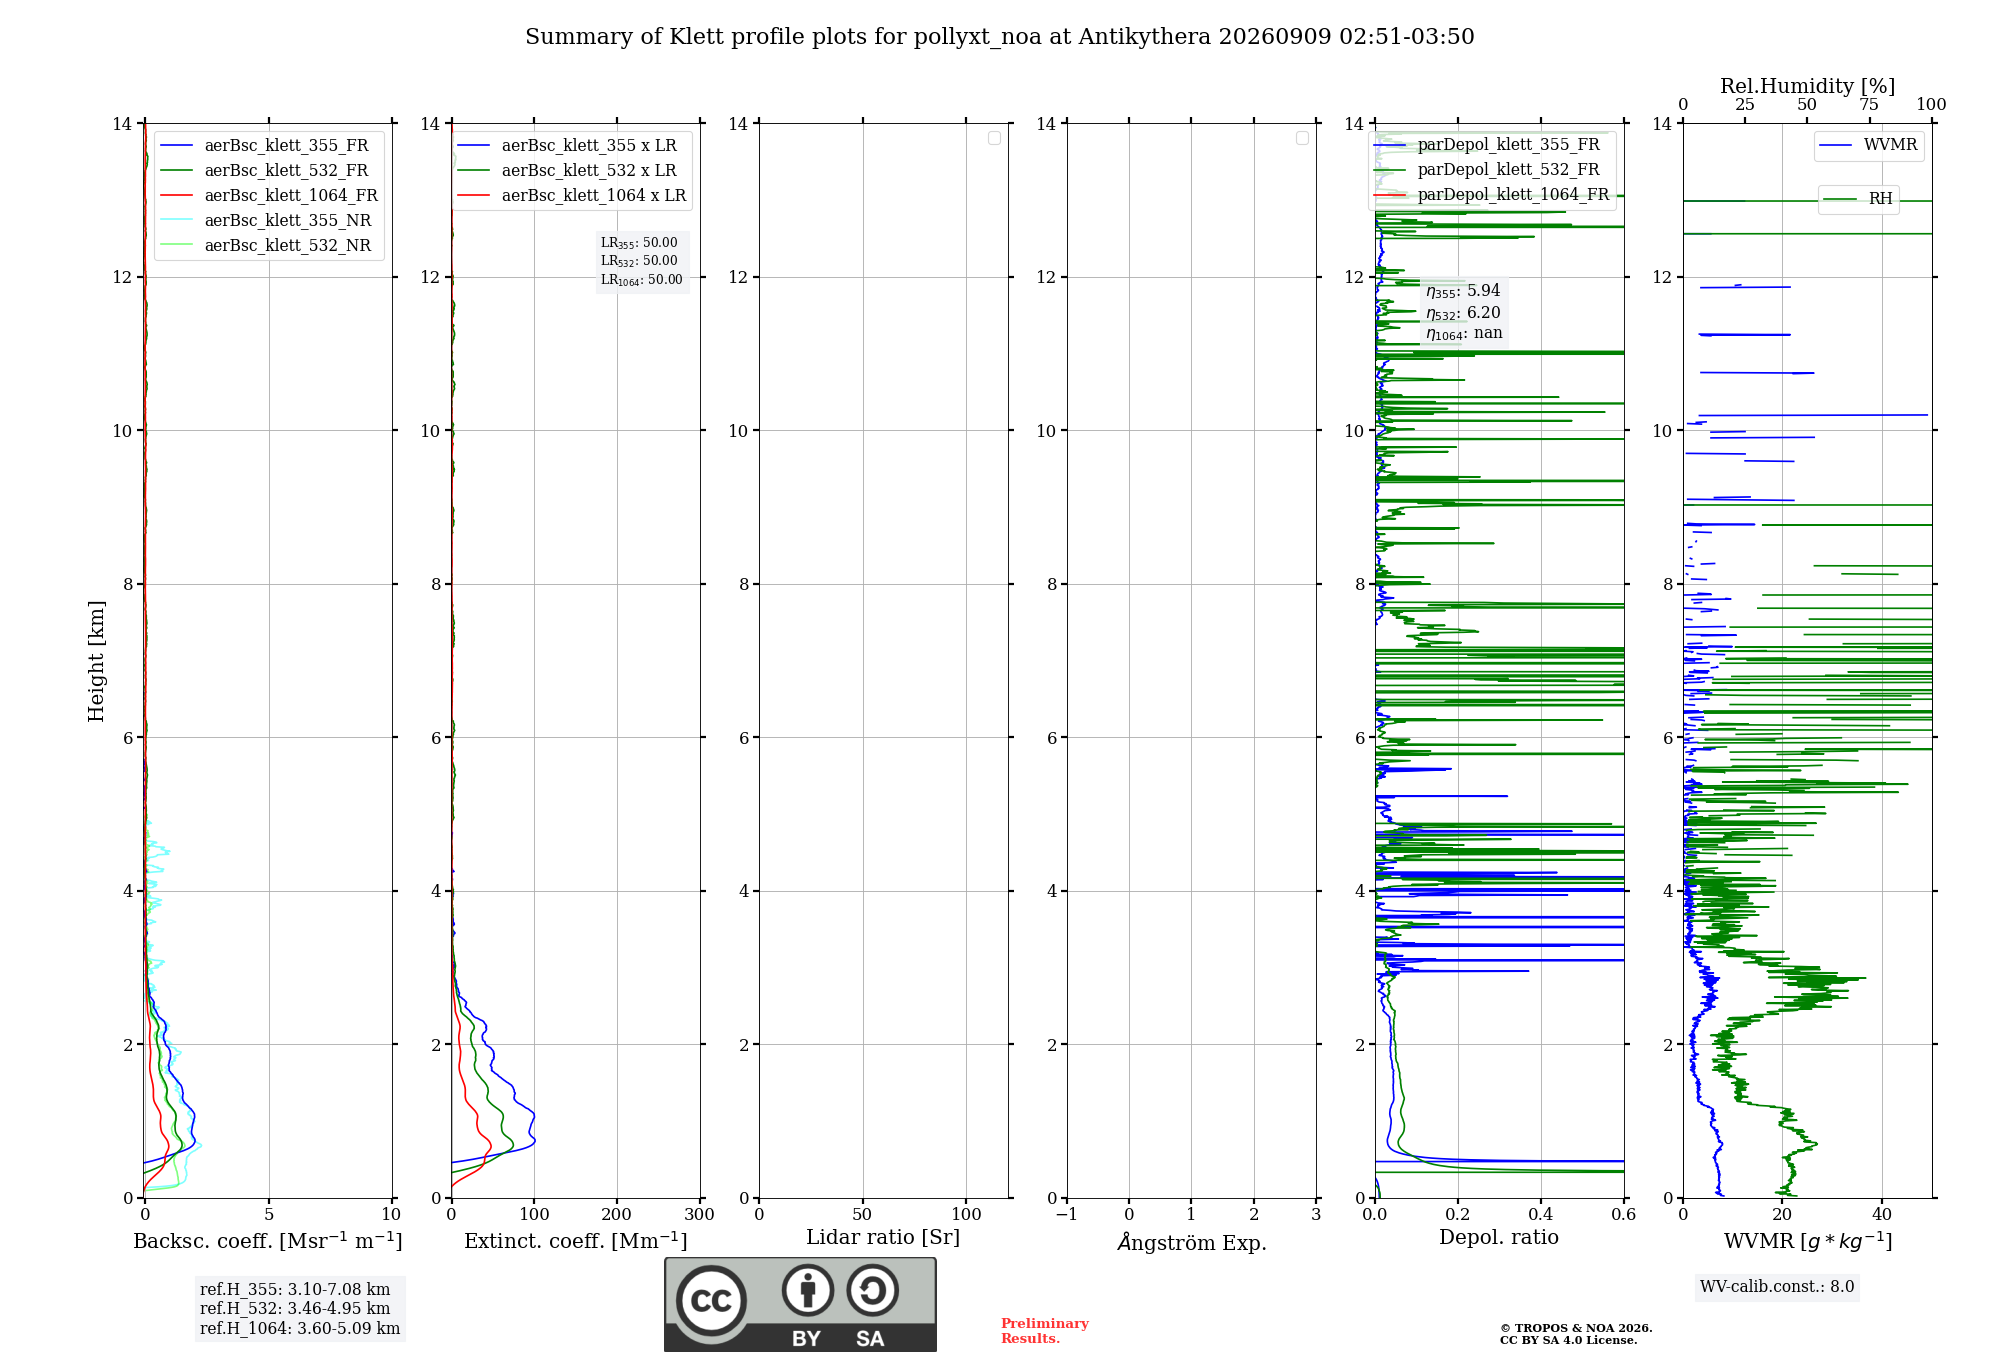
Task: Click the aerBsc_klett_355 x LR legend entry
Action: [x=567, y=145]
